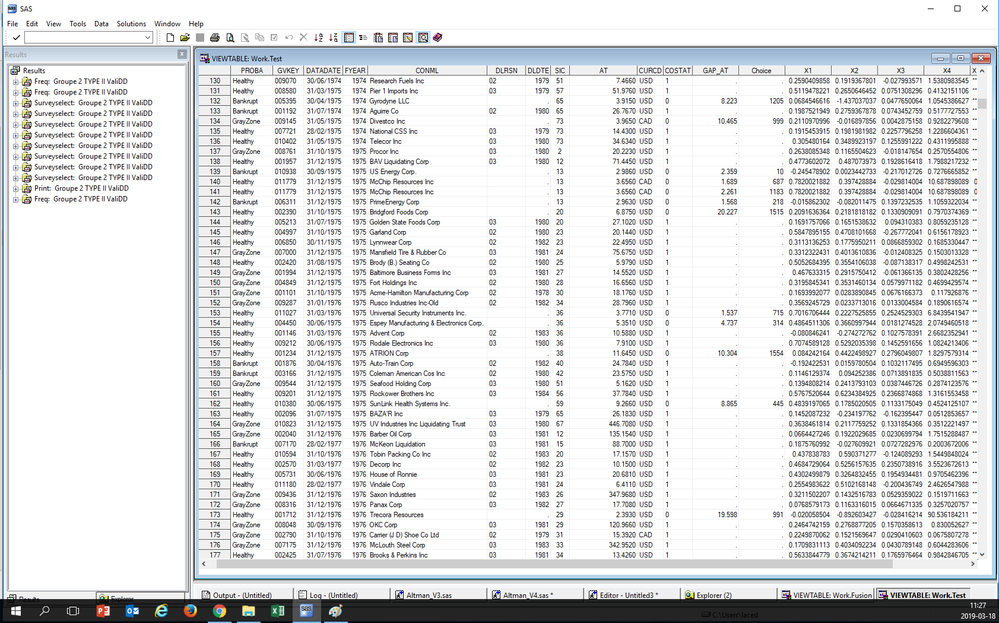Click the COSTAT column header
This screenshot has width=999, height=623.
tap(678, 71)
